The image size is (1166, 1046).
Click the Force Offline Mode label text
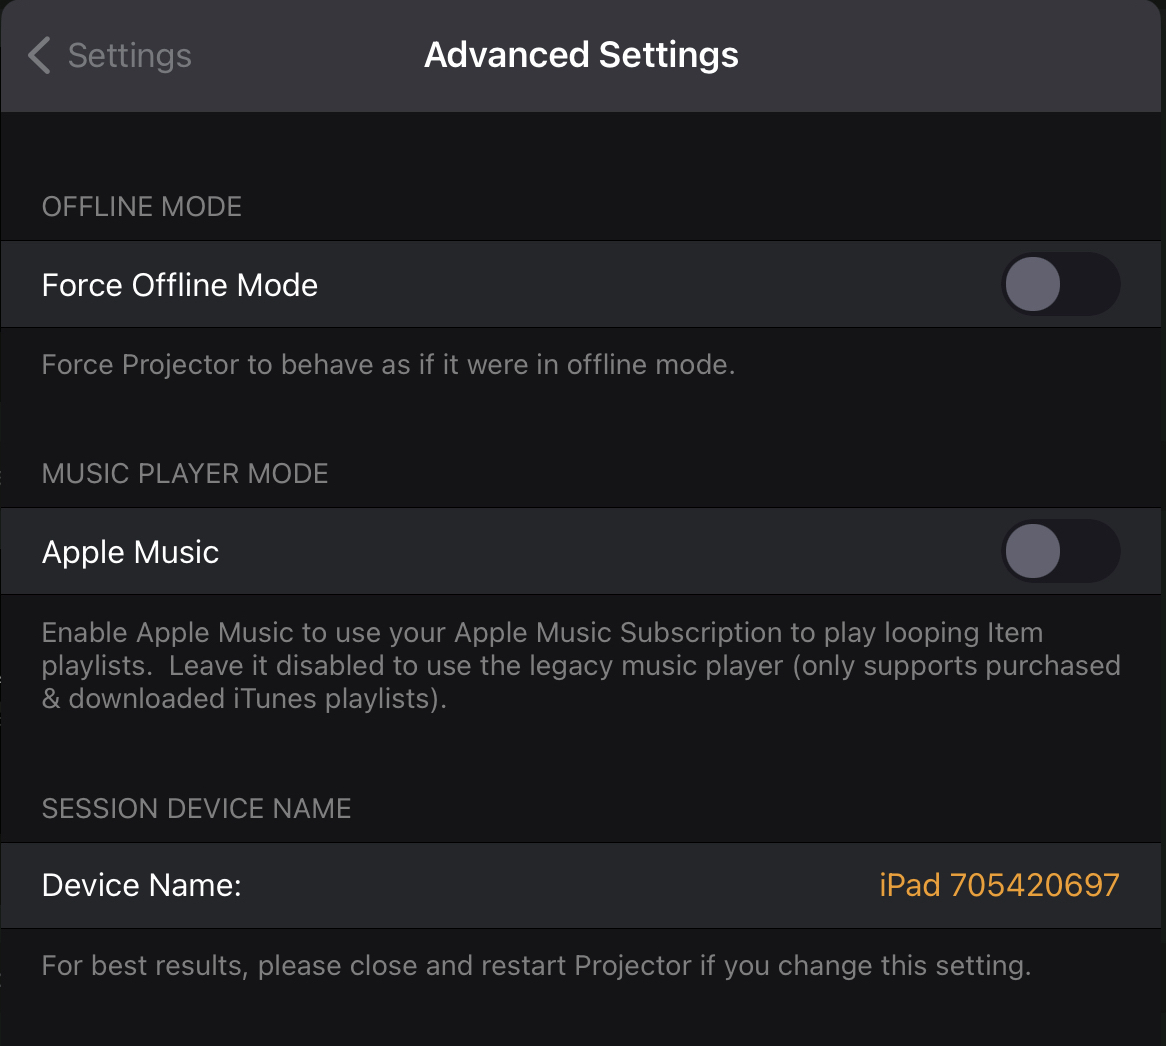pyautogui.click(x=180, y=285)
